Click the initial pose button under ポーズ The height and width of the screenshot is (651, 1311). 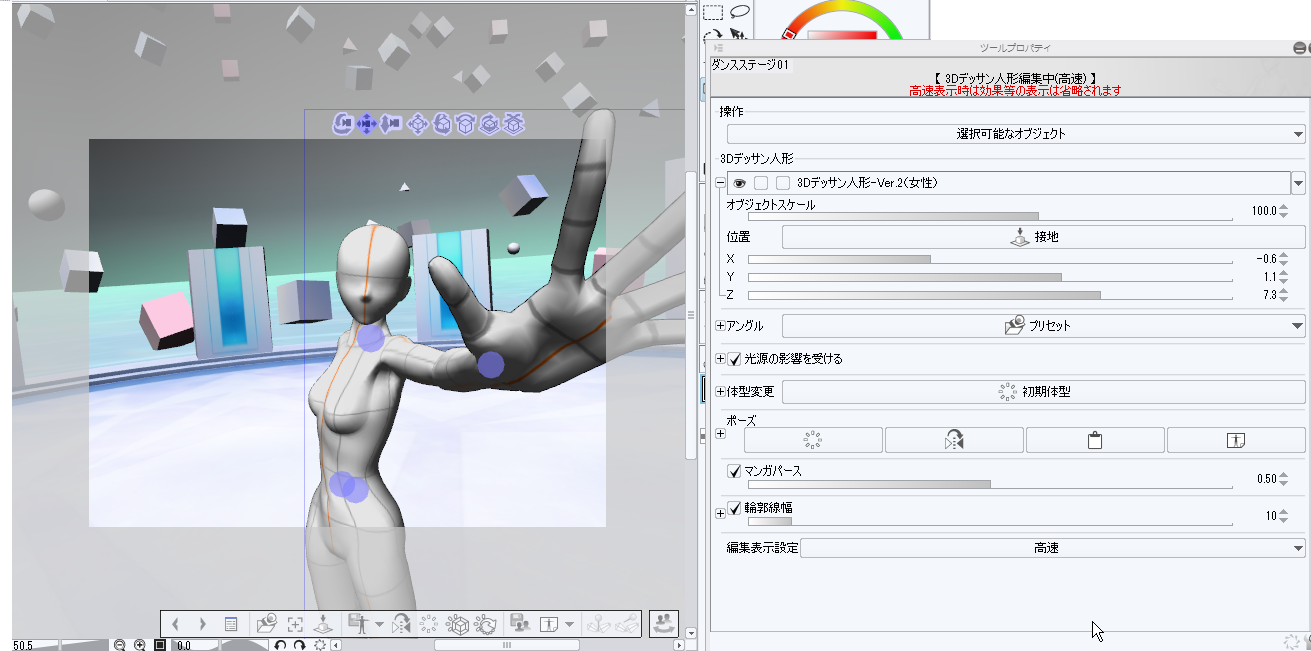pyautogui.click(x=813, y=440)
